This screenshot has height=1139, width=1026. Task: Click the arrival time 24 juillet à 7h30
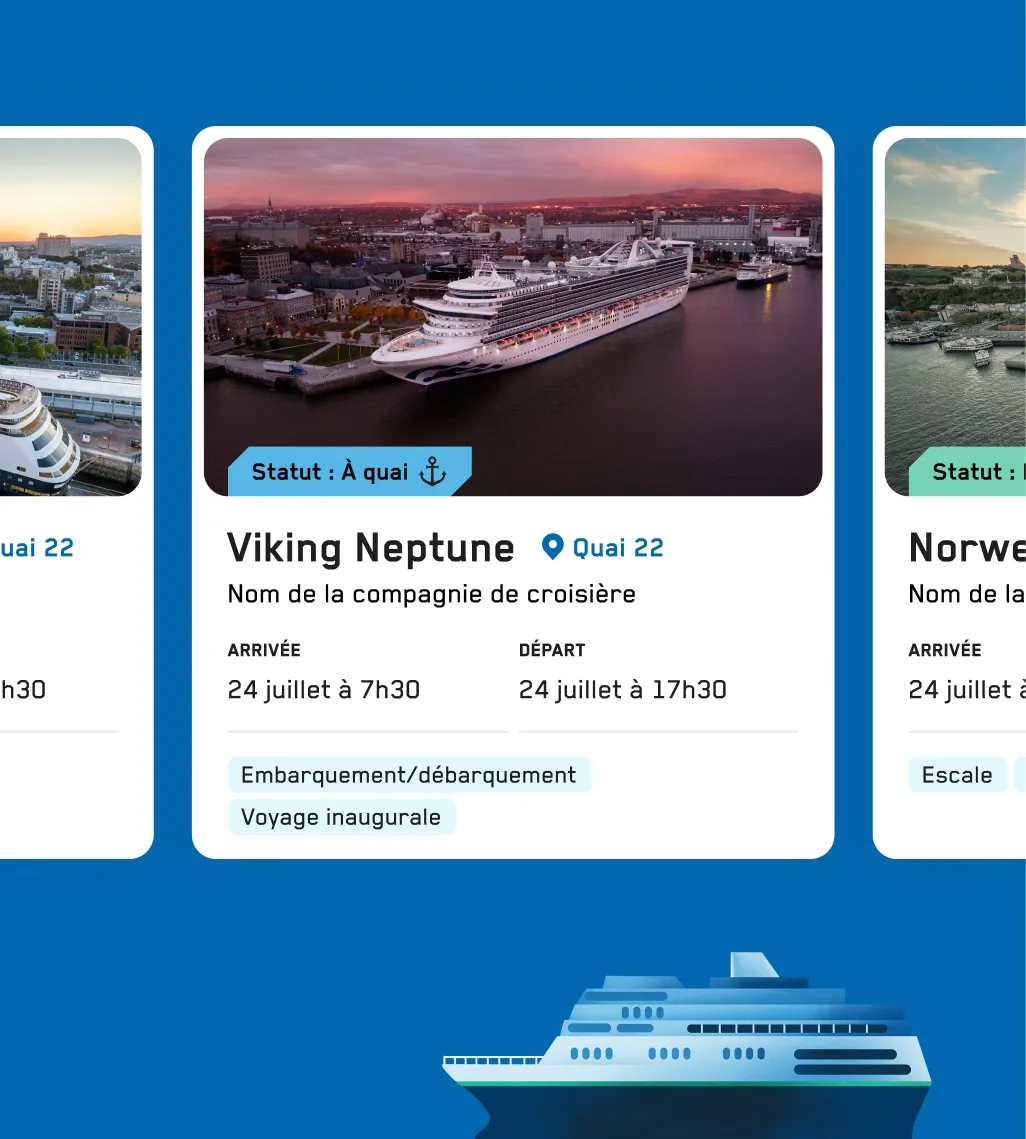pyautogui.click(x=324, y=689)
